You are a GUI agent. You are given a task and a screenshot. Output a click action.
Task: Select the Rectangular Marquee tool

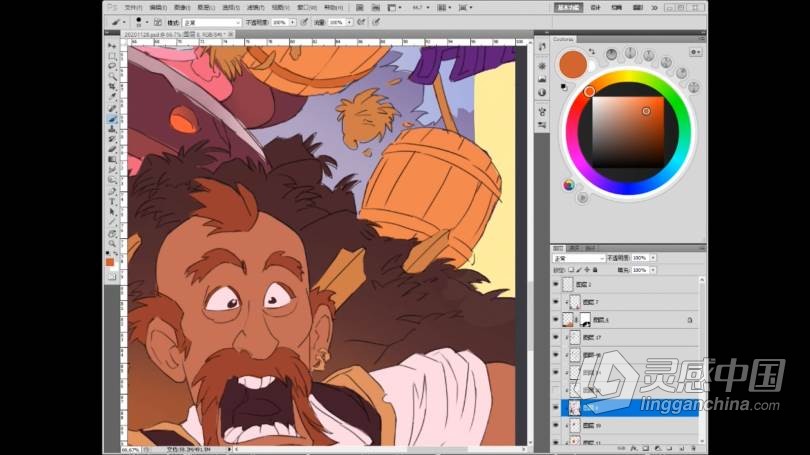click(x=112, y=56)
